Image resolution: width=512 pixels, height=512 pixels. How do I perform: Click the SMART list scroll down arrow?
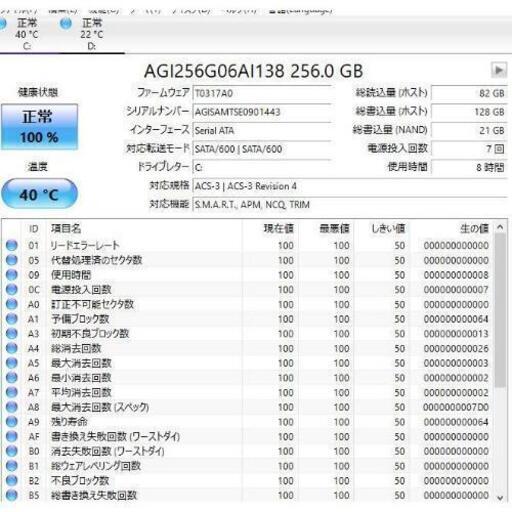pos(500,498)
